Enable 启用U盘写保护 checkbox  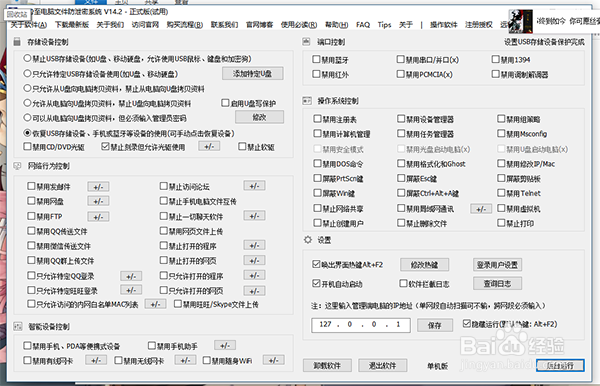click(x=225, y=103)
